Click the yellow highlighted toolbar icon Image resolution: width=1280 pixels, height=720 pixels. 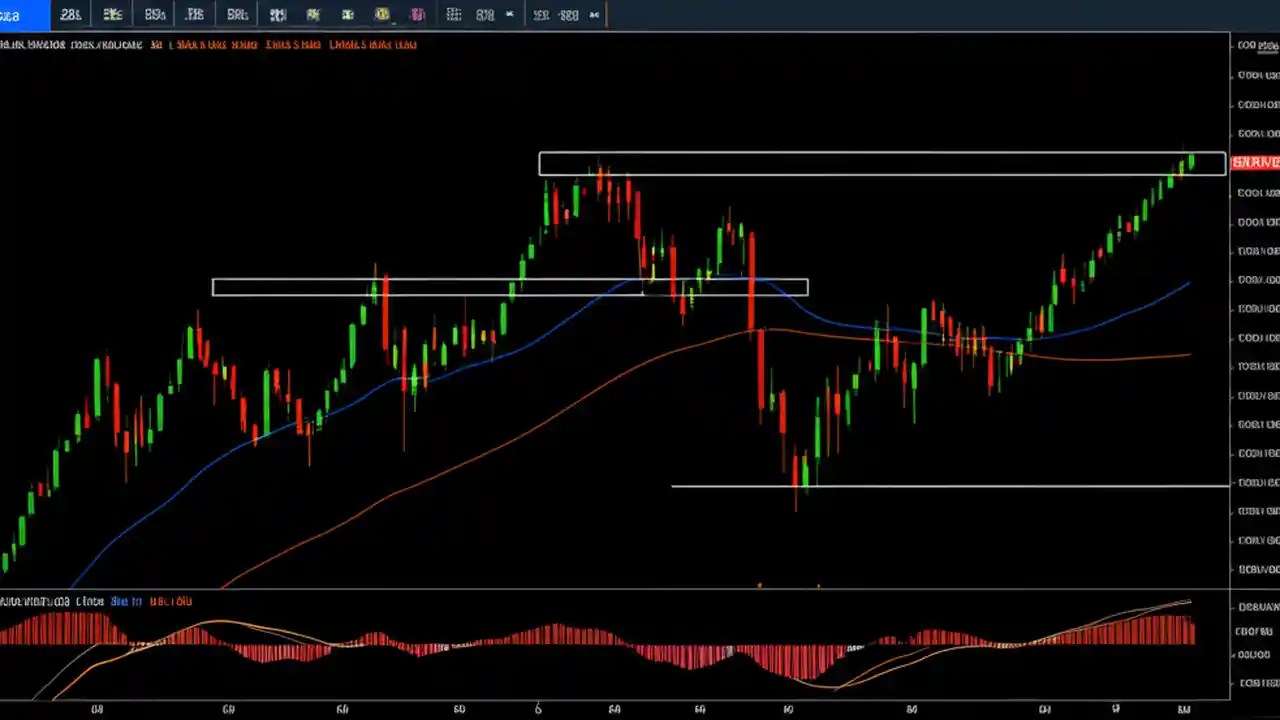pos(381,14)
